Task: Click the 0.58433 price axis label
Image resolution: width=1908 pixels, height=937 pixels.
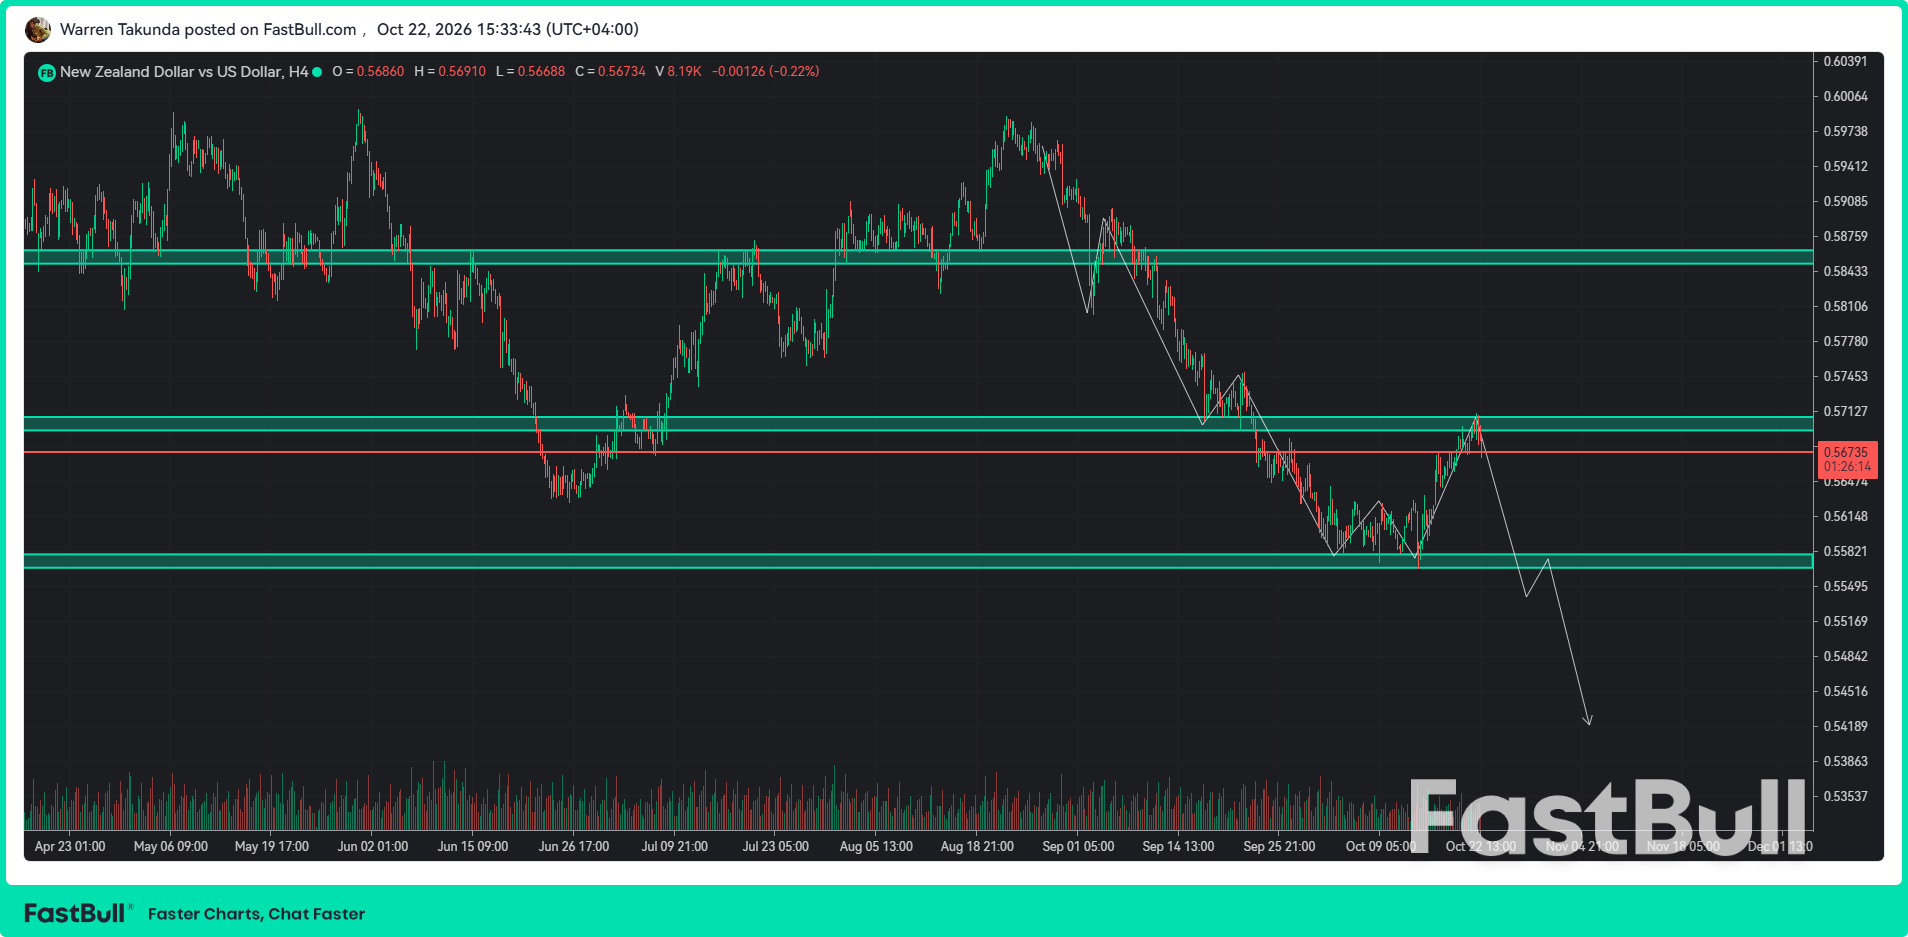Action: click(x=1845, y=271)
